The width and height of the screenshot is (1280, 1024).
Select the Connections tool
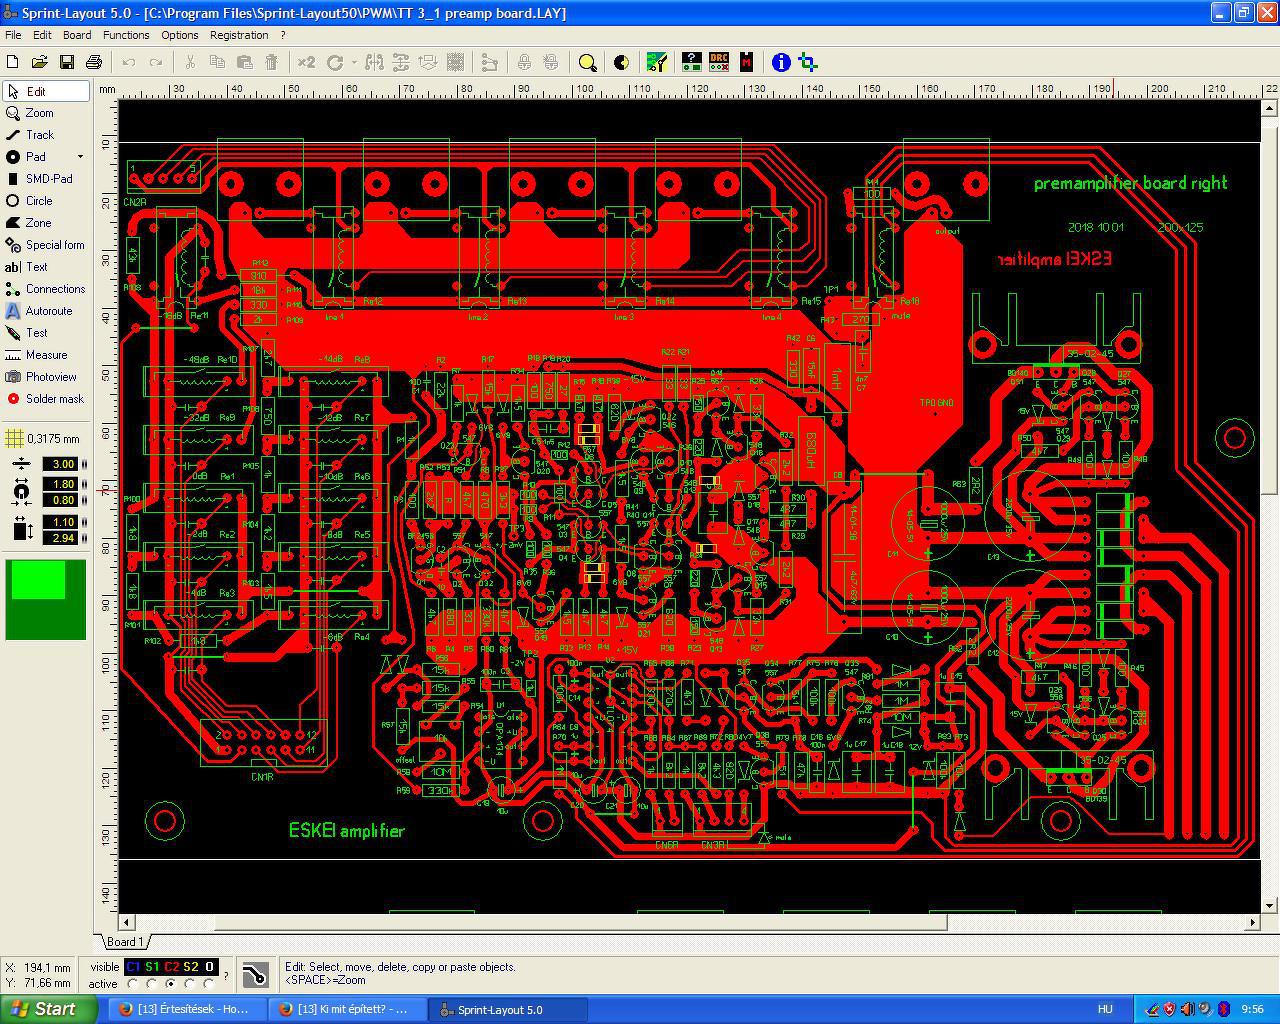46,289
